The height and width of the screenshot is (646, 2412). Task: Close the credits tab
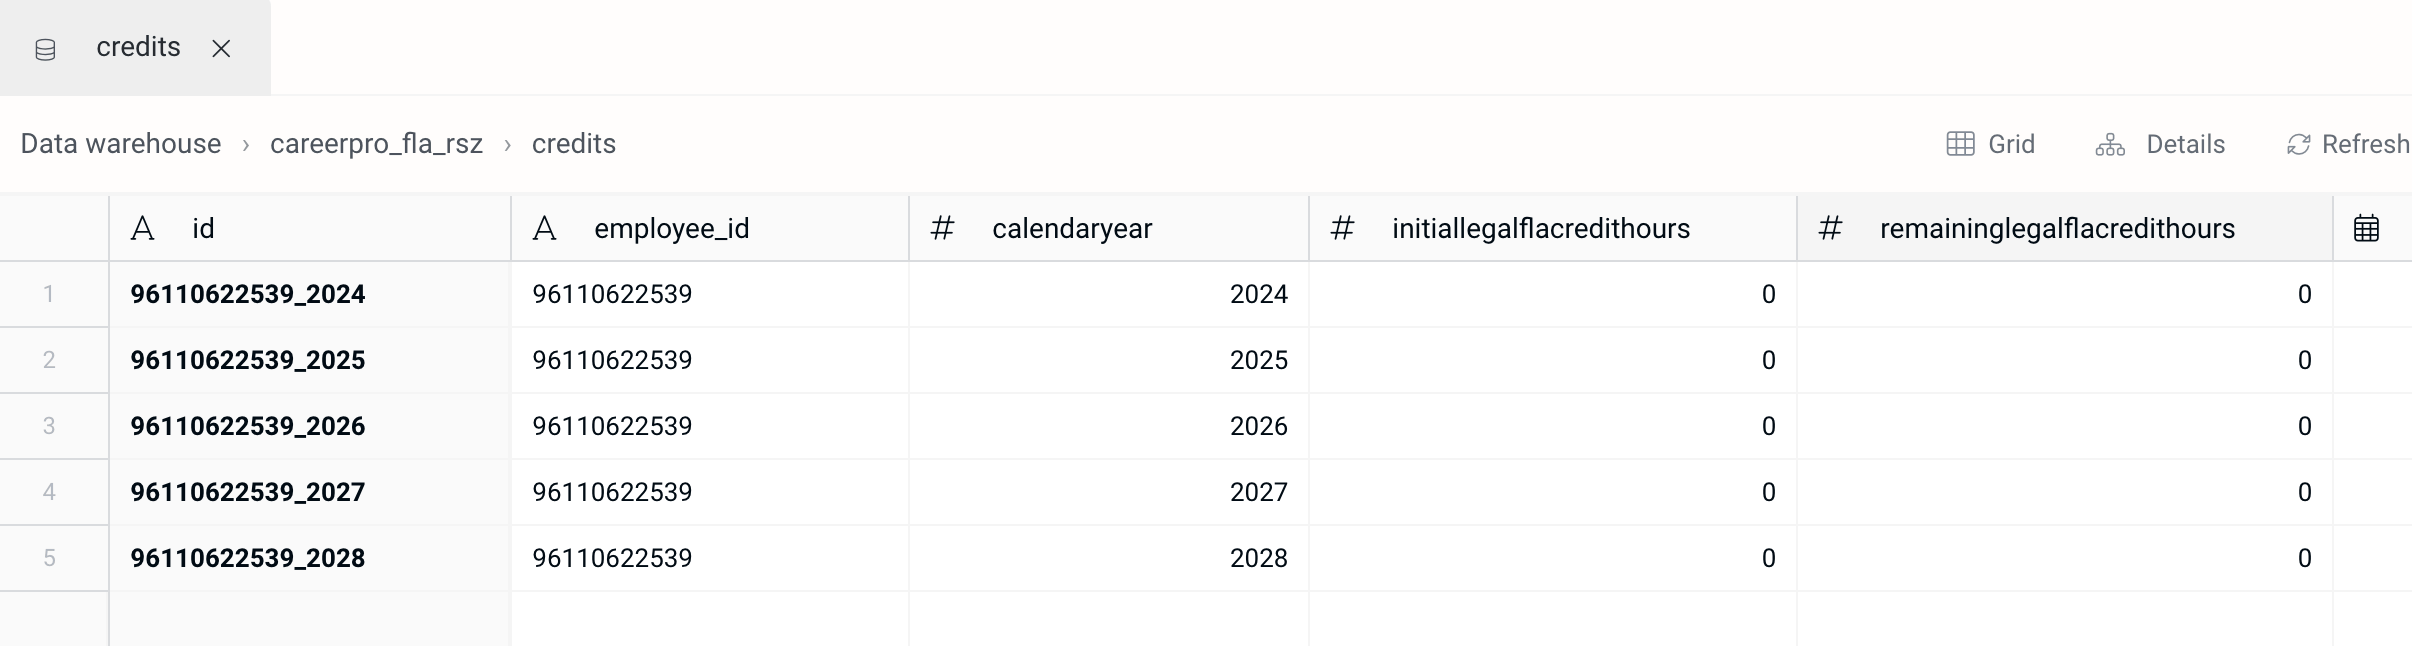pyautogui.click(x=221, y=49)
